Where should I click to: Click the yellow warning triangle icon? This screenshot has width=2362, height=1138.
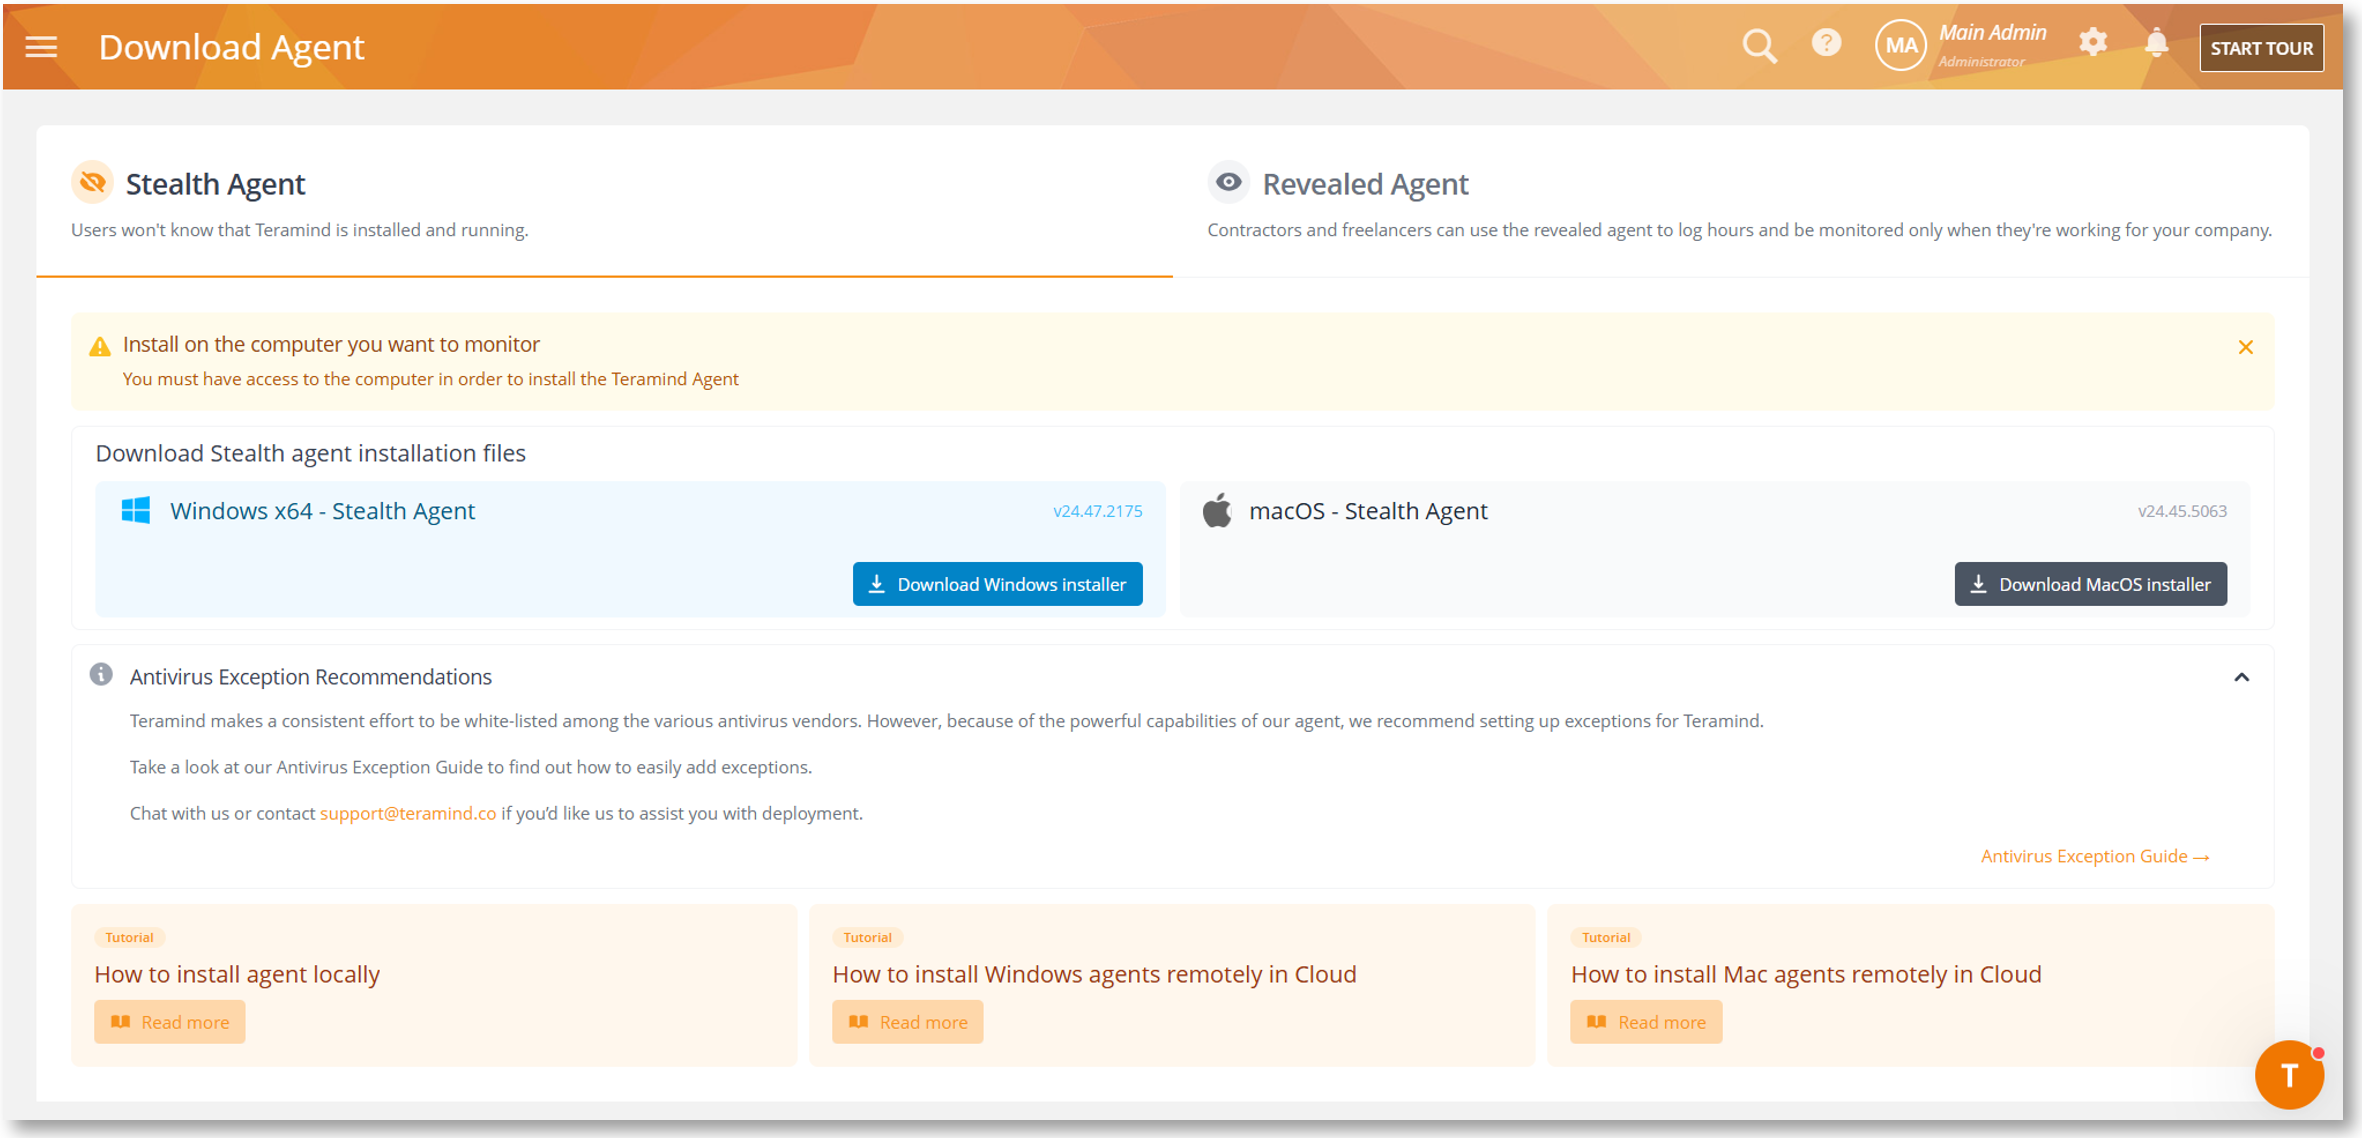click(100, 347)
